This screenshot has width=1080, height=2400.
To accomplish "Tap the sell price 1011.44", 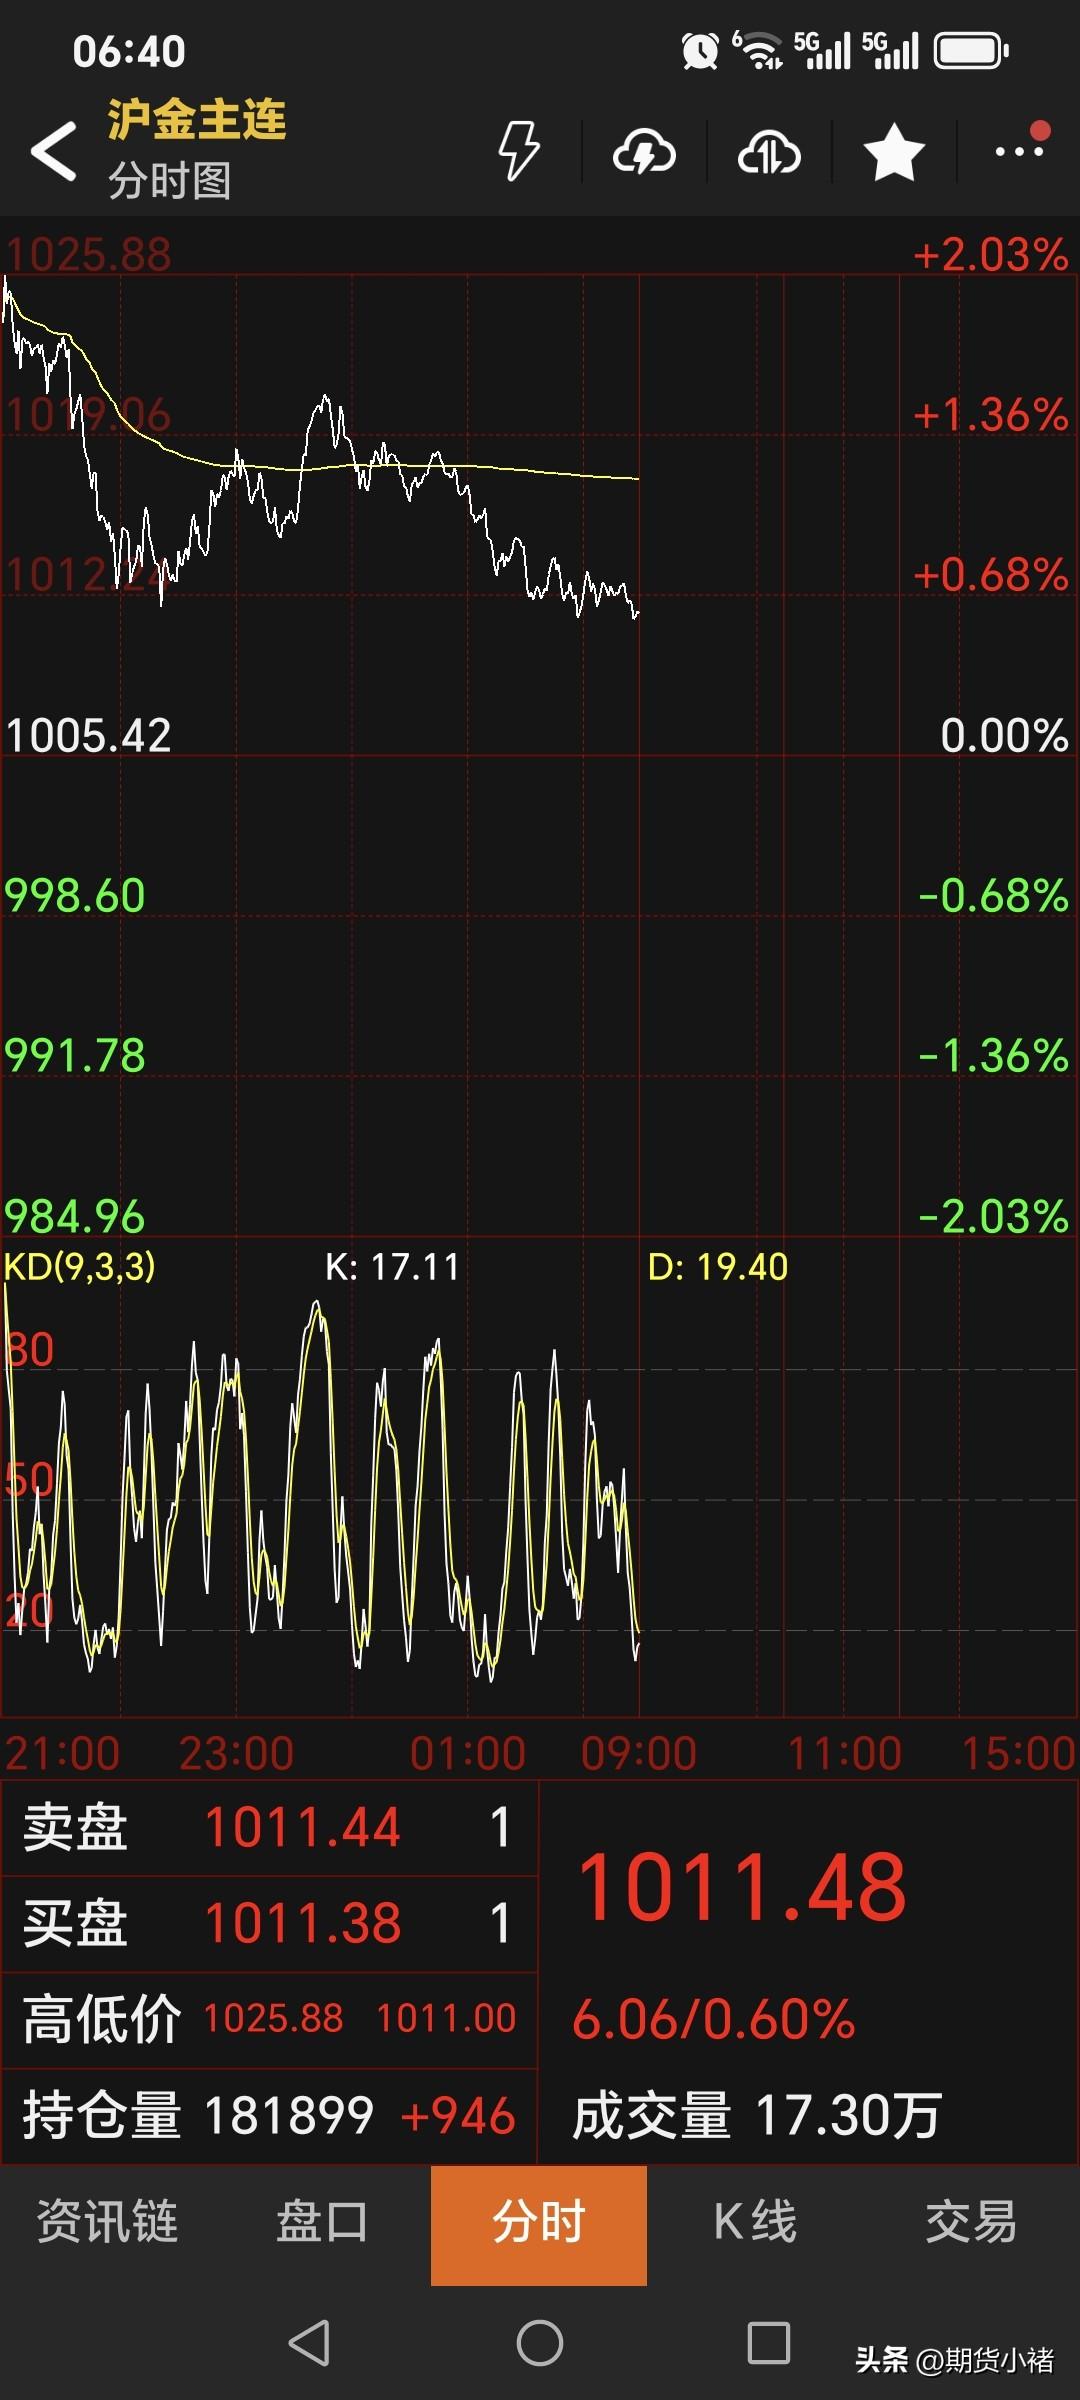I will 302,1827.
